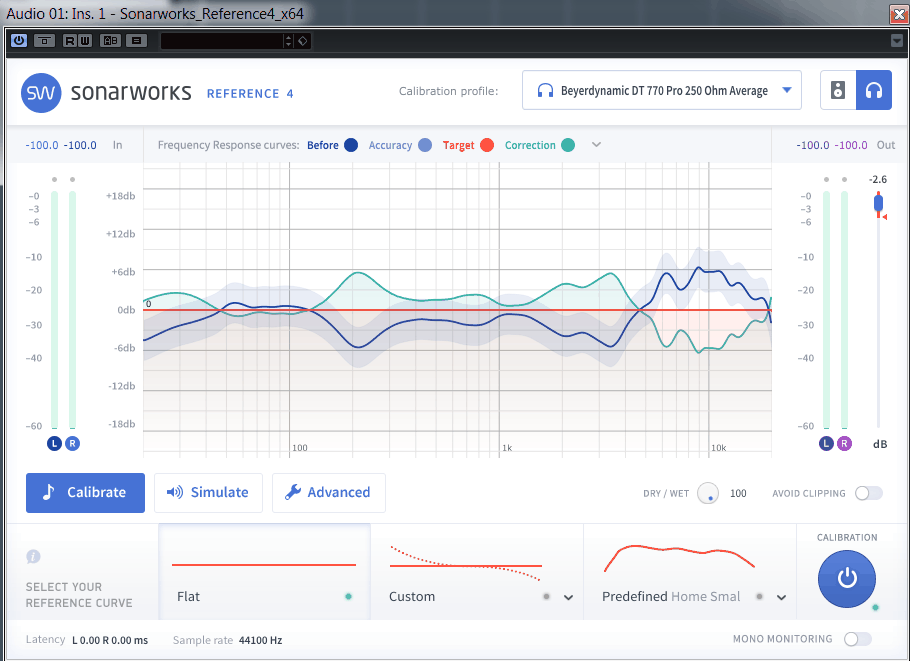Click the Latency value readout
Image resolution: width=910 pixels, height=661 pixels.
coord(110,640)
